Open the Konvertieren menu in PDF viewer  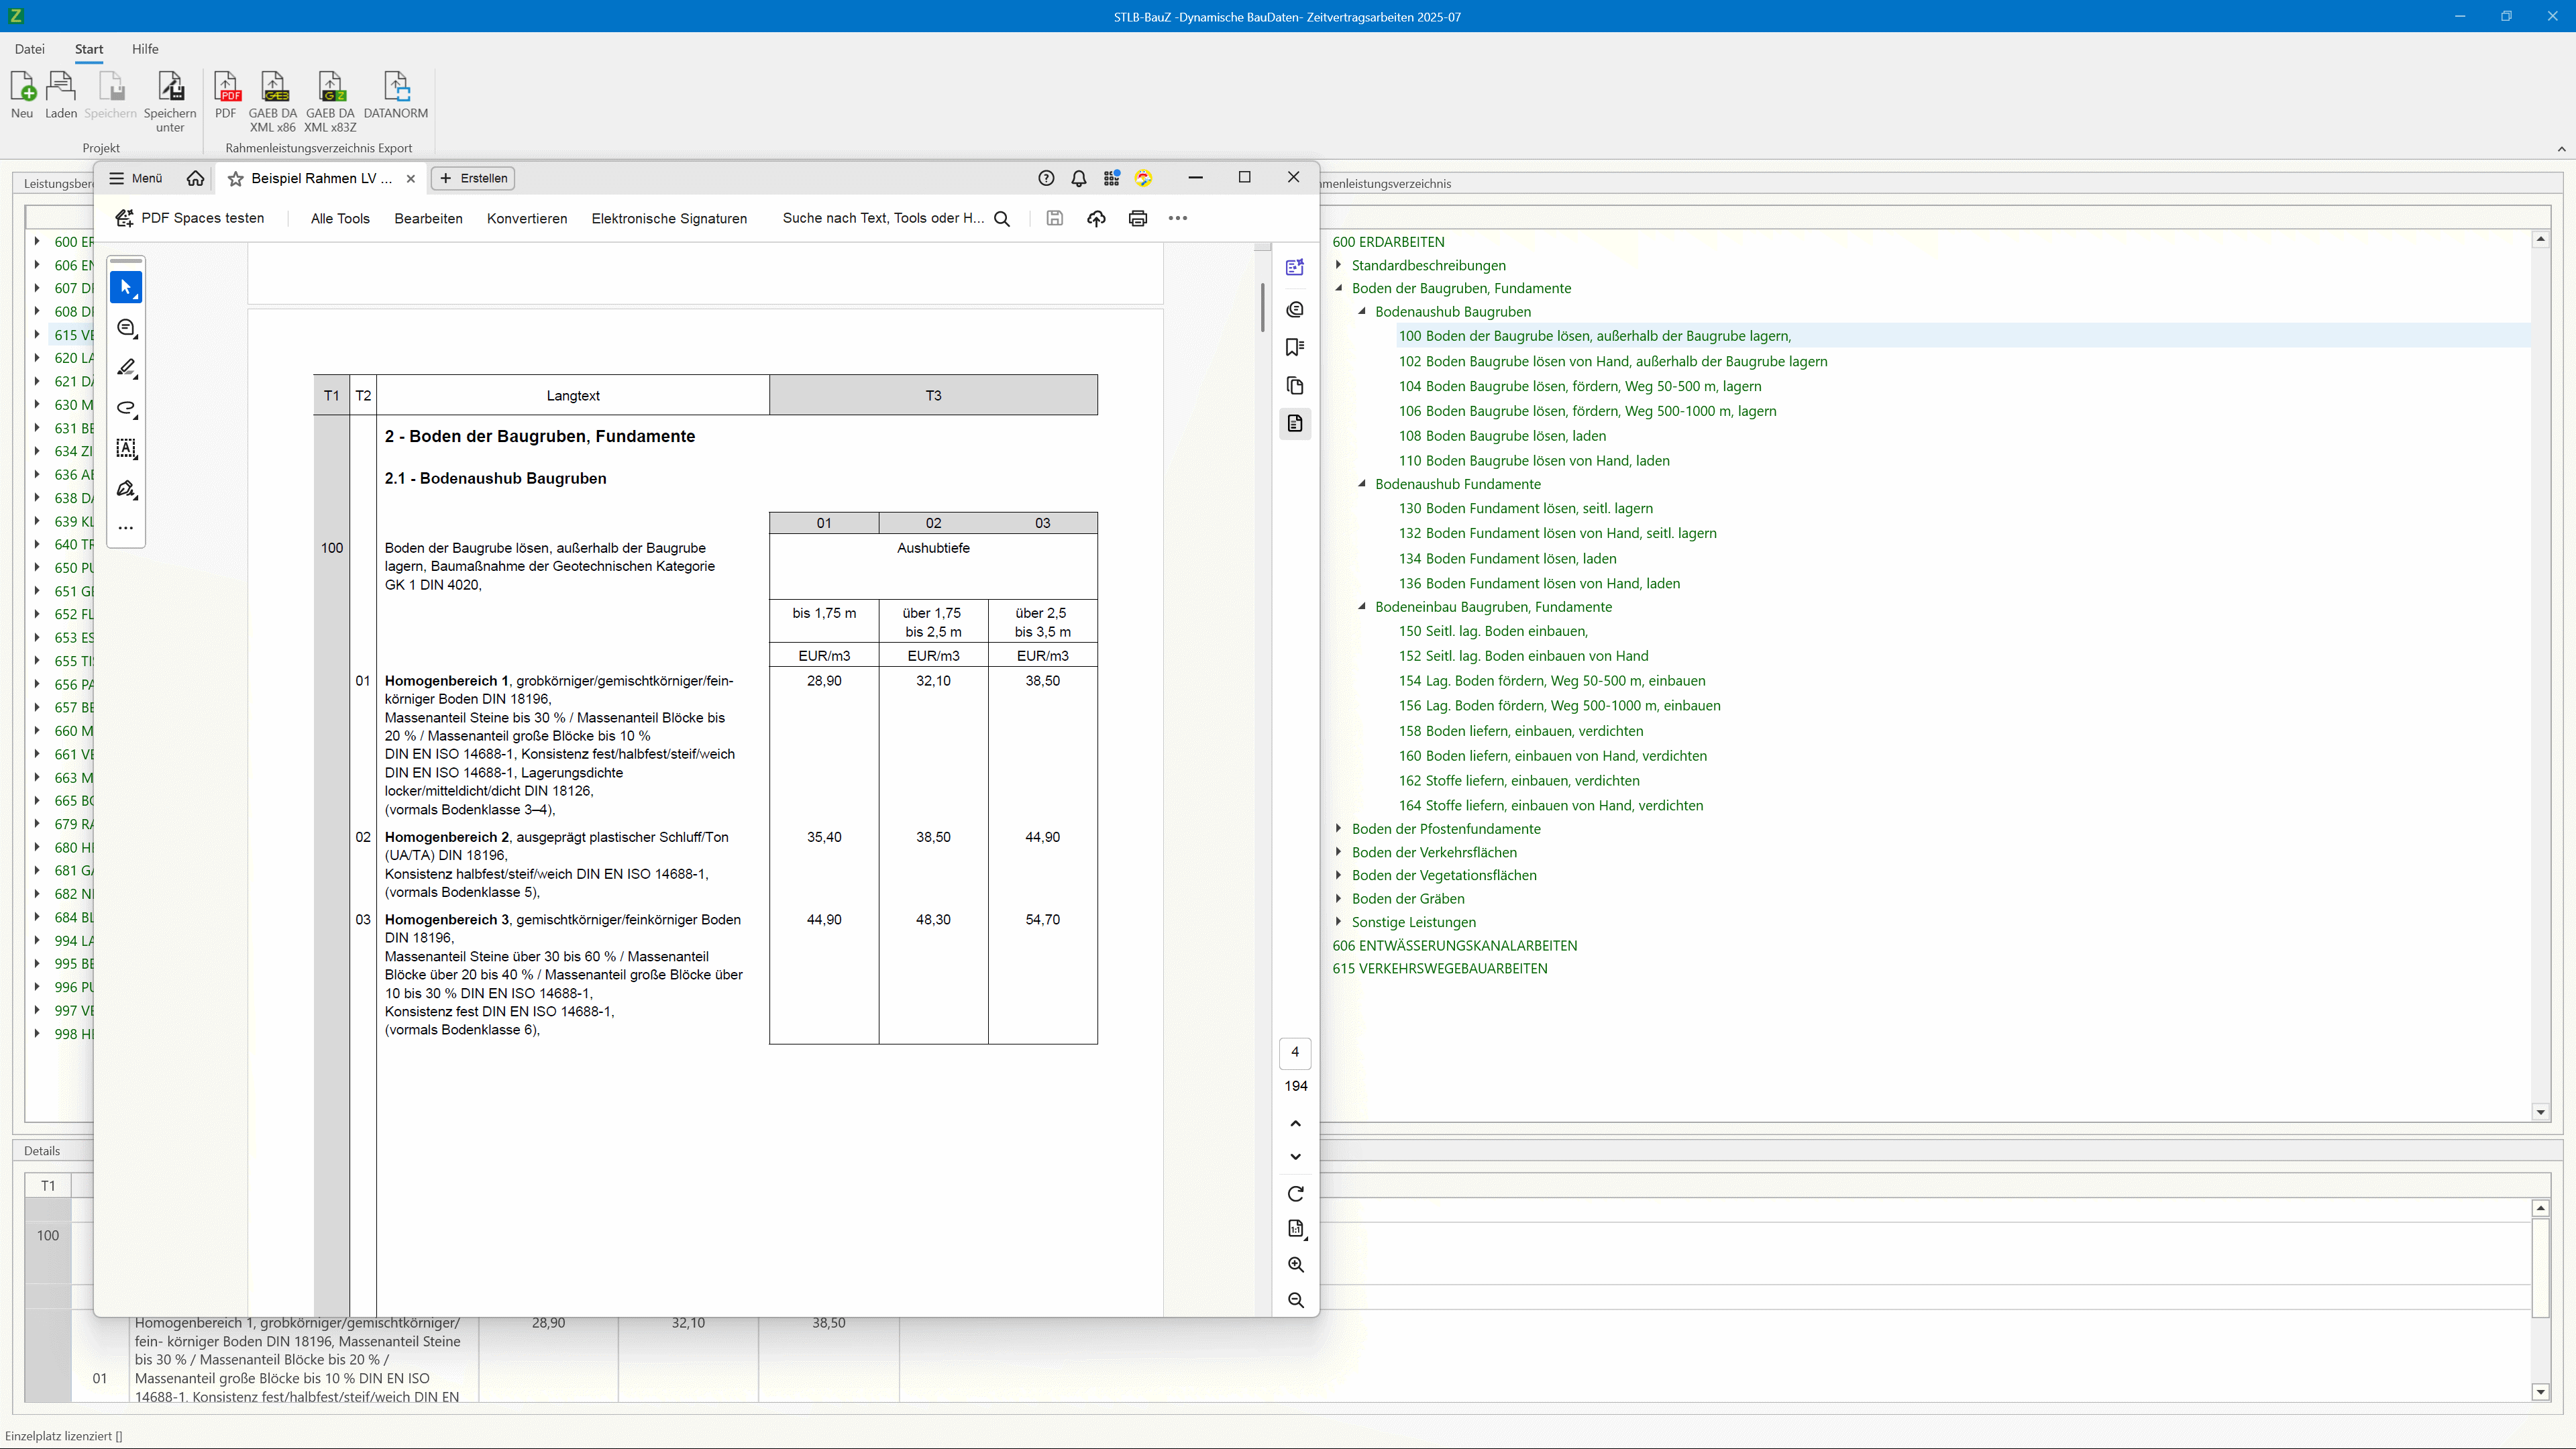point(527,218)
